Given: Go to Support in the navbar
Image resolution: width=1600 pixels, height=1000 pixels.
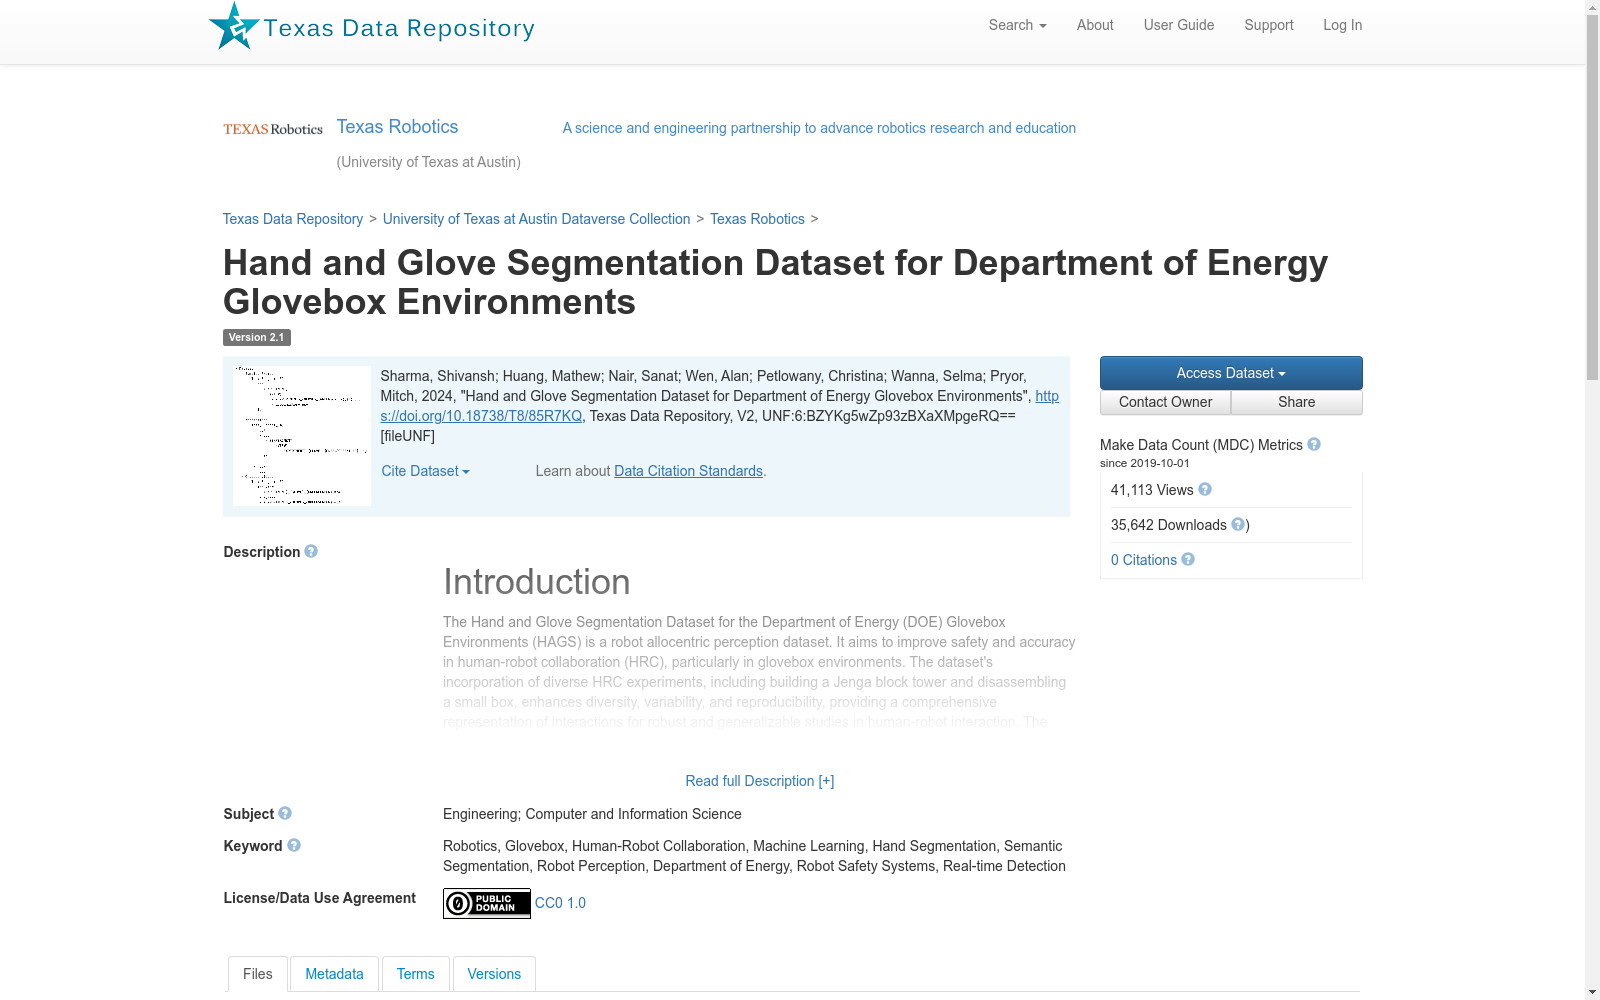Looking at the screenshot, I should pyautogui.click(x=1269, y=25).
